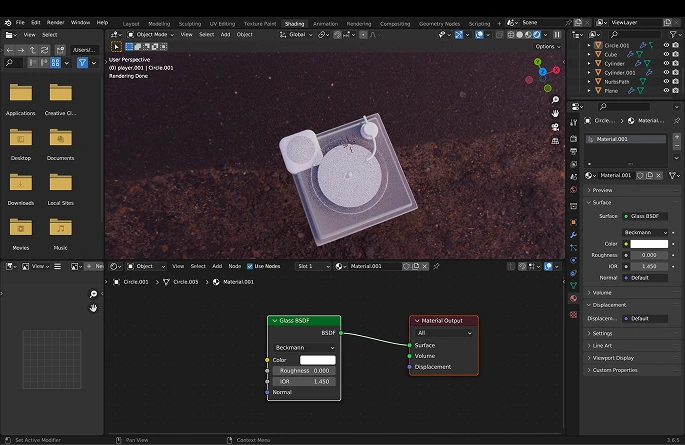Toggle the camera view gizmo icon

coord(555,127)
